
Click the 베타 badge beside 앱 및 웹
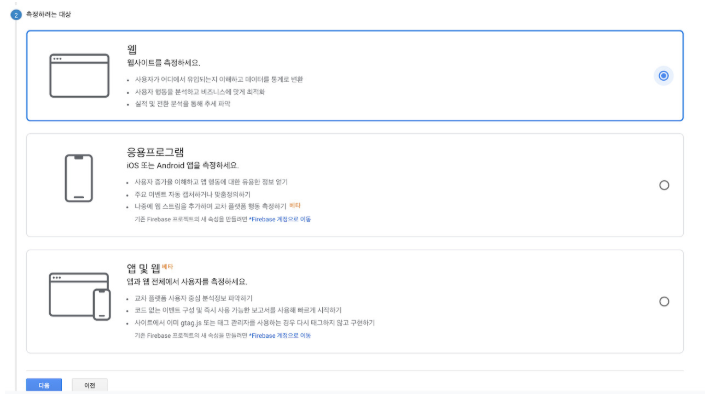click(x=167, y=266)
